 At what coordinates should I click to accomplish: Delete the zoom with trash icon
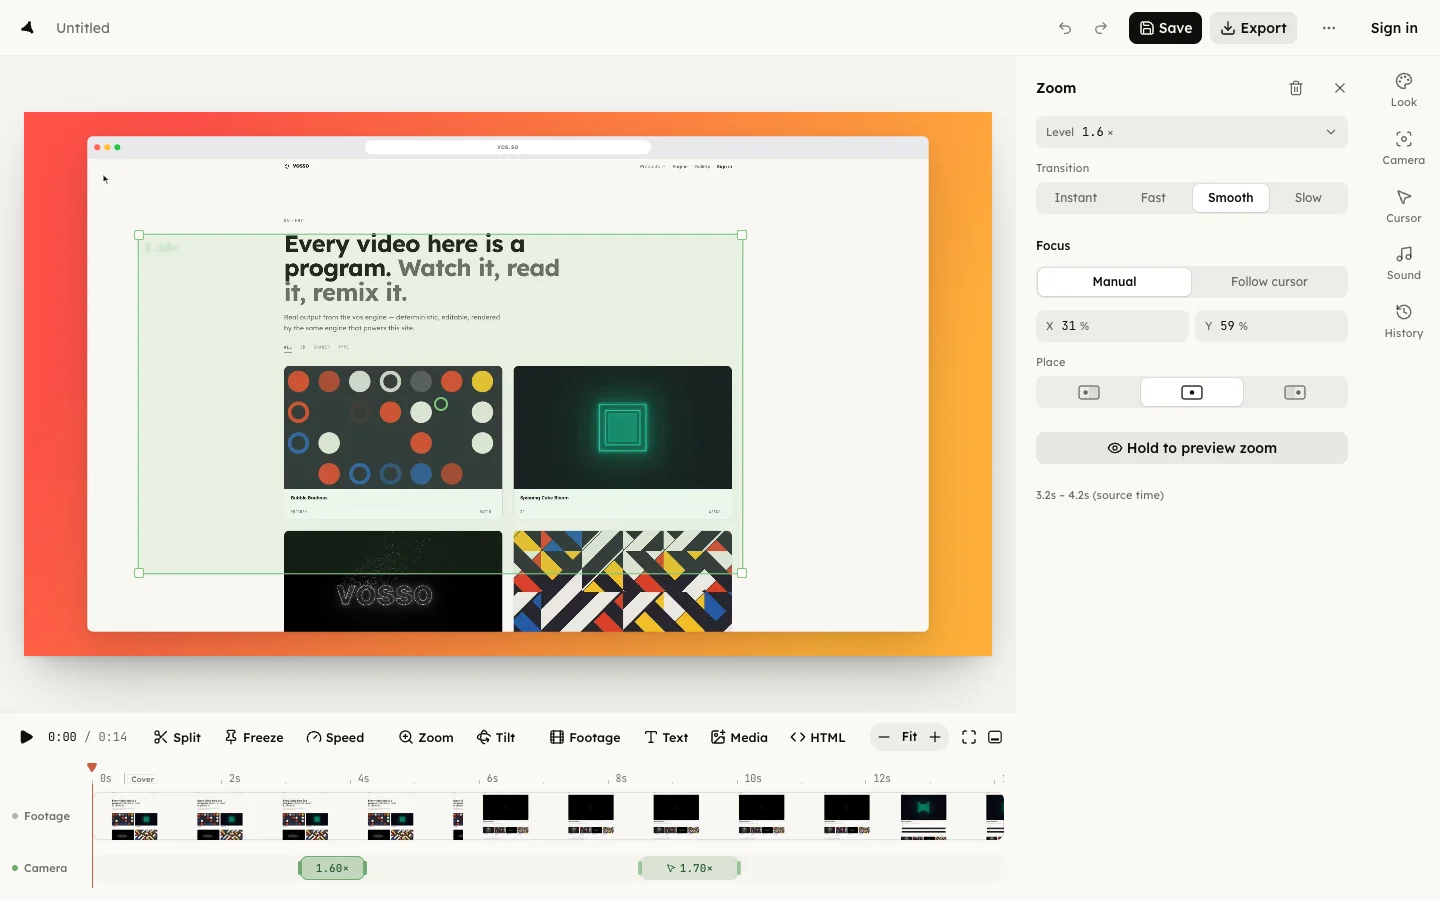[1296, 88]
